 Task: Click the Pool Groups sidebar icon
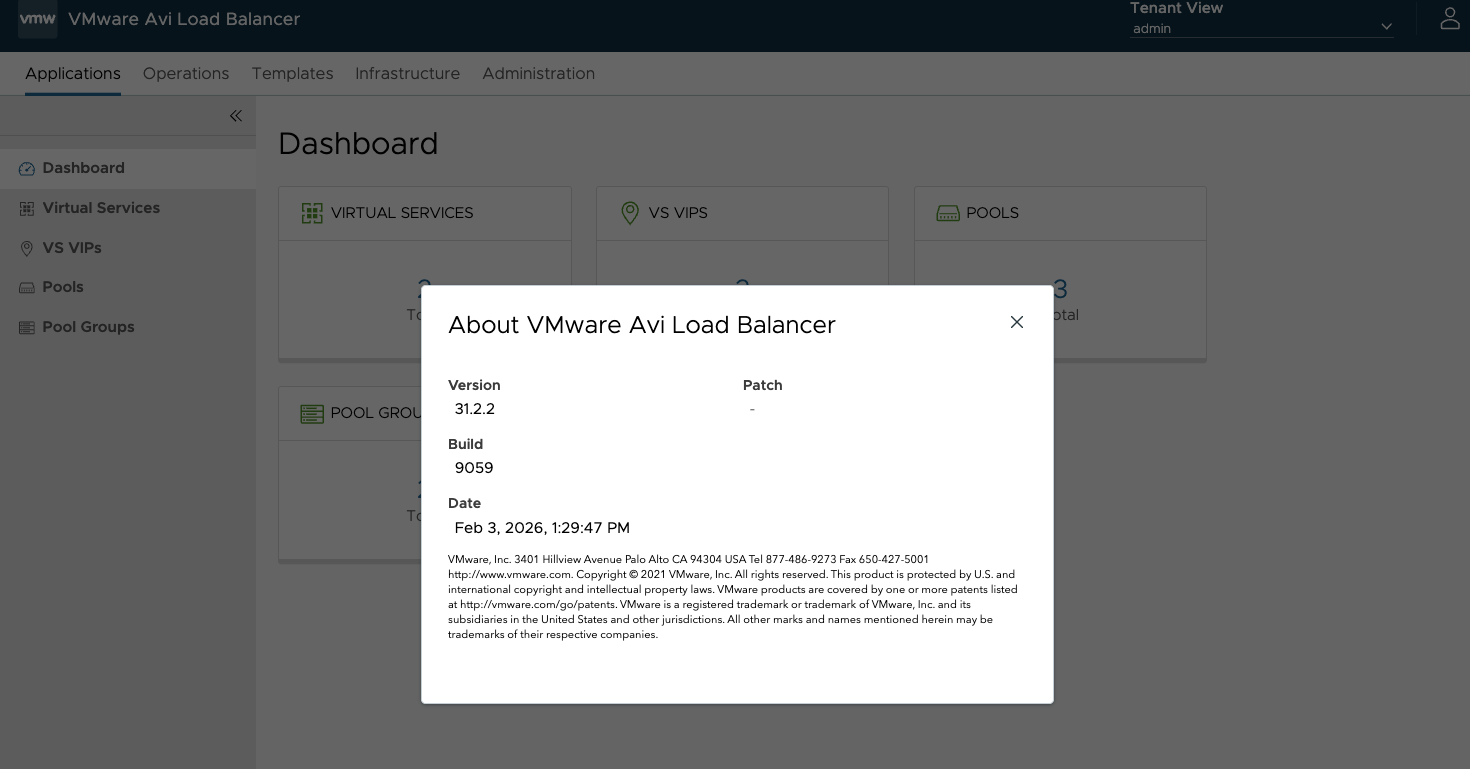[27, 327]
